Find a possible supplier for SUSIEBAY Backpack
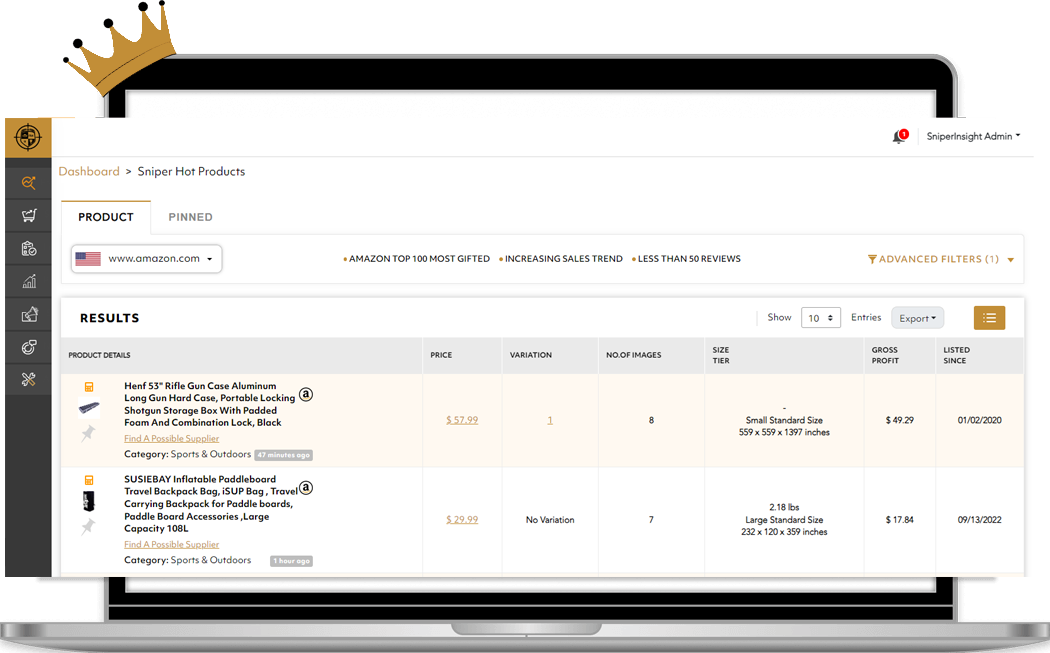This screenshot has height=653, width=1050. click(171, 545)
